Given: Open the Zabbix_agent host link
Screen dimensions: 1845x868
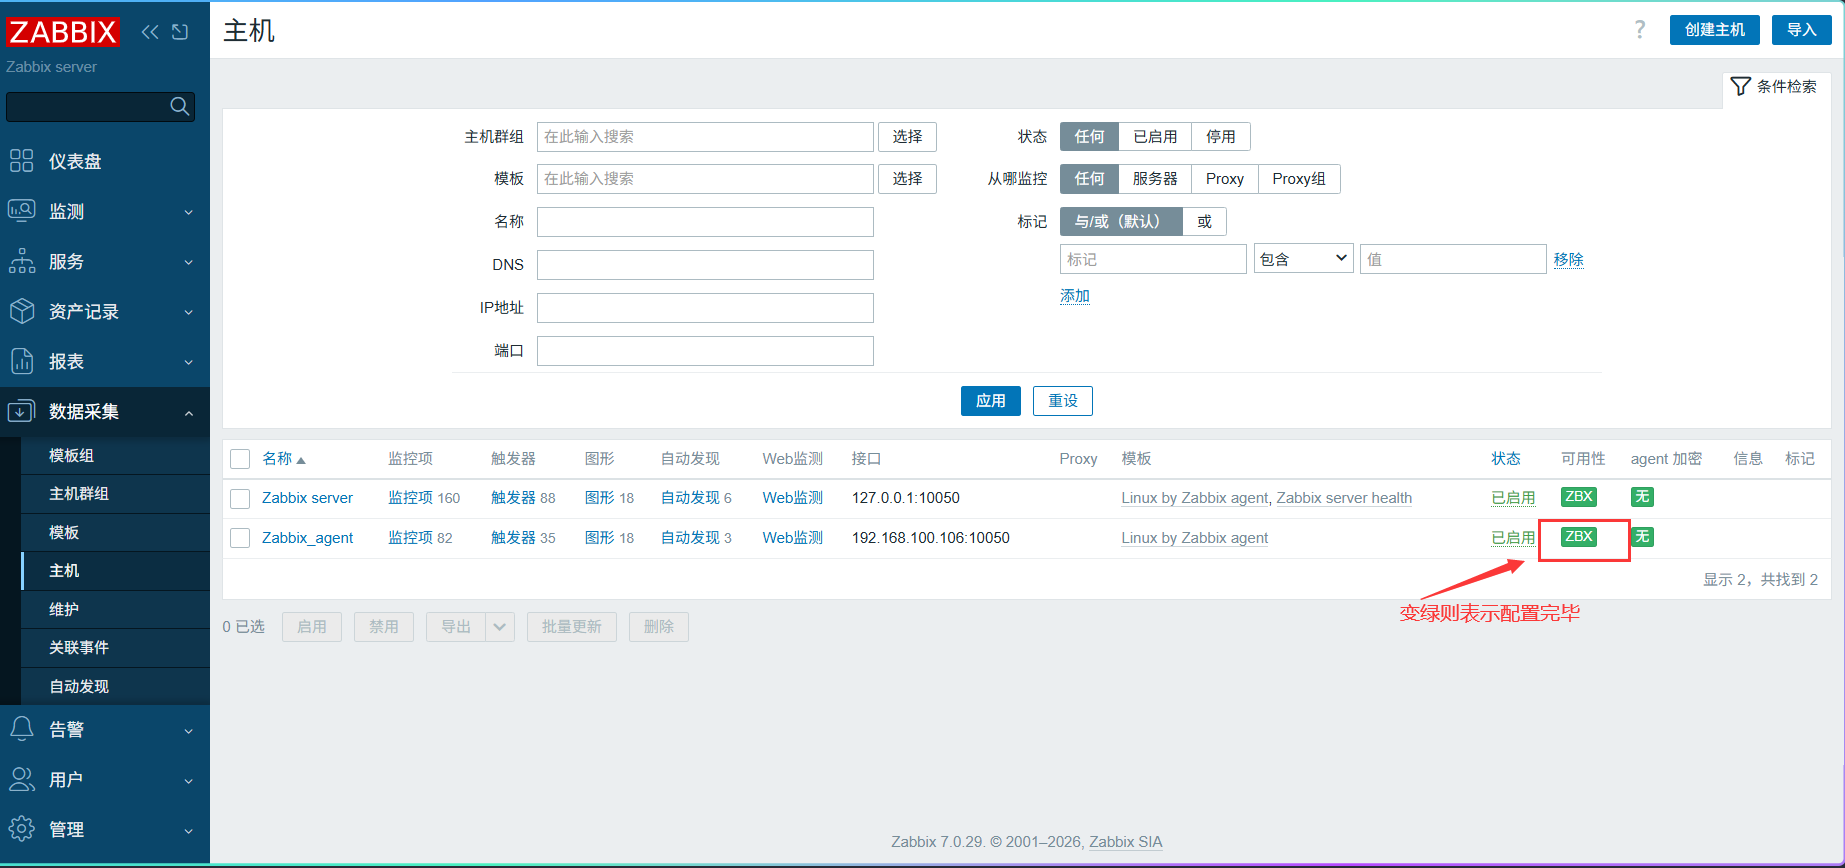Looking at the screenshot, I should [x=307, y=538].
